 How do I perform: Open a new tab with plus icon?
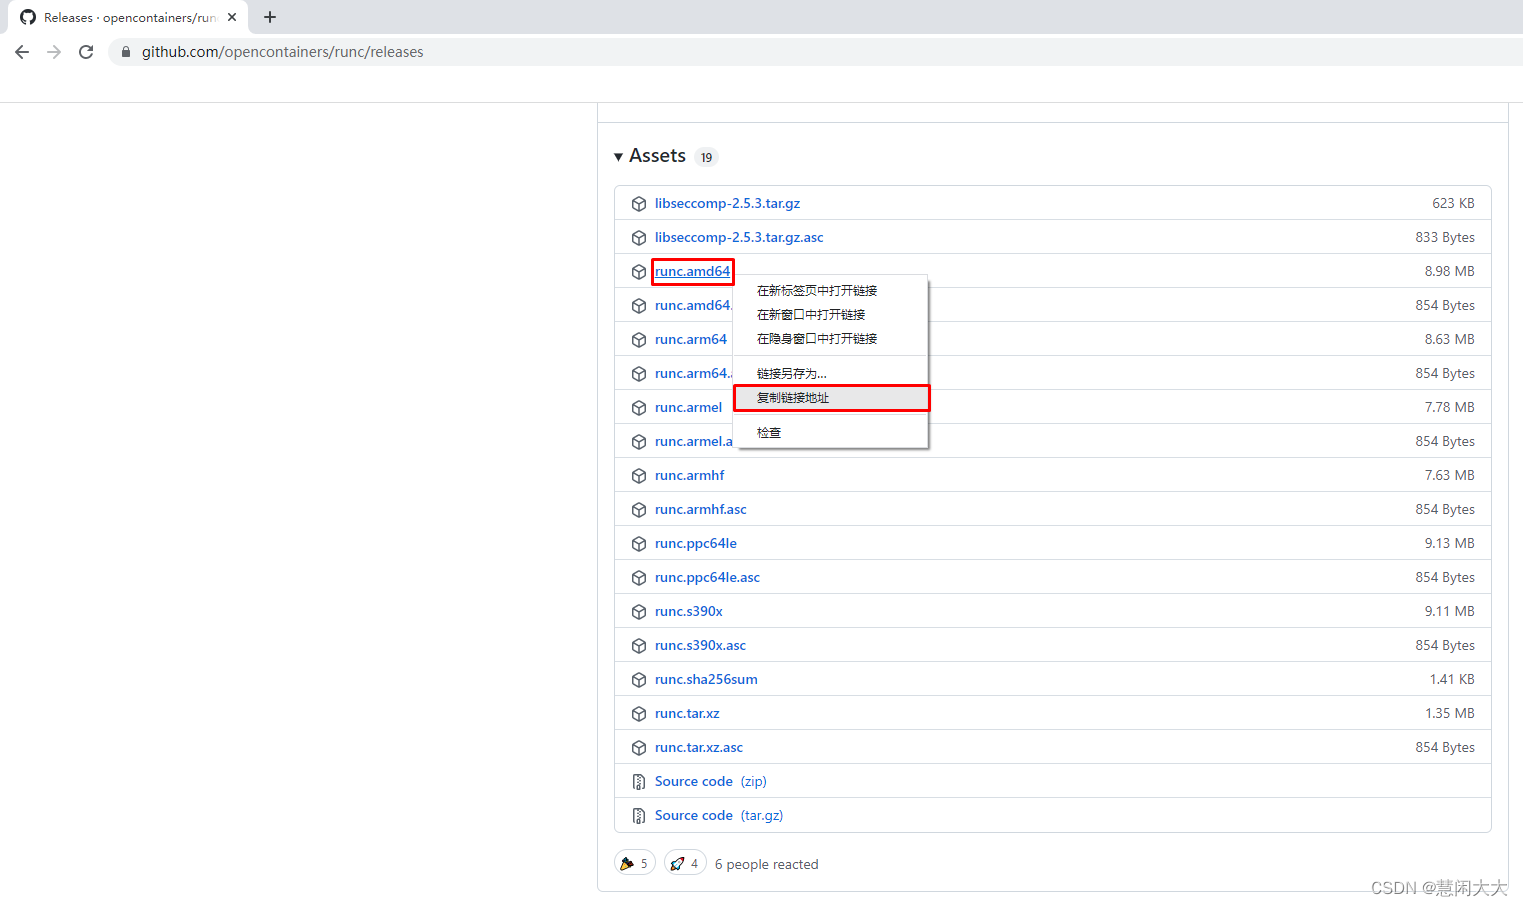point(270,17)
